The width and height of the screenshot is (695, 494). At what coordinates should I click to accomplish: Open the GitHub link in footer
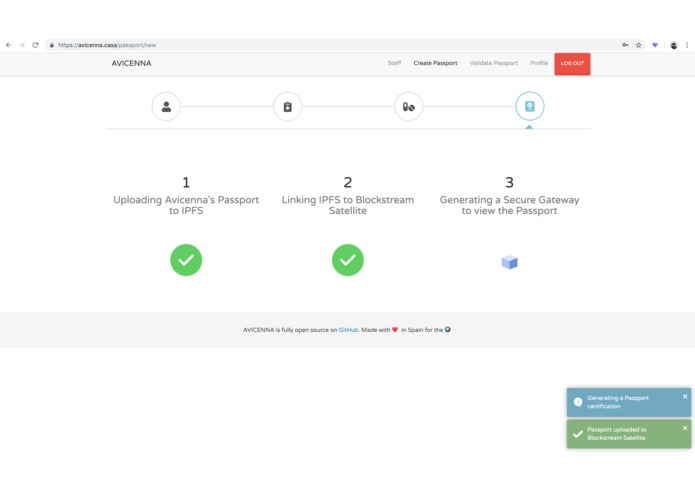348,330
